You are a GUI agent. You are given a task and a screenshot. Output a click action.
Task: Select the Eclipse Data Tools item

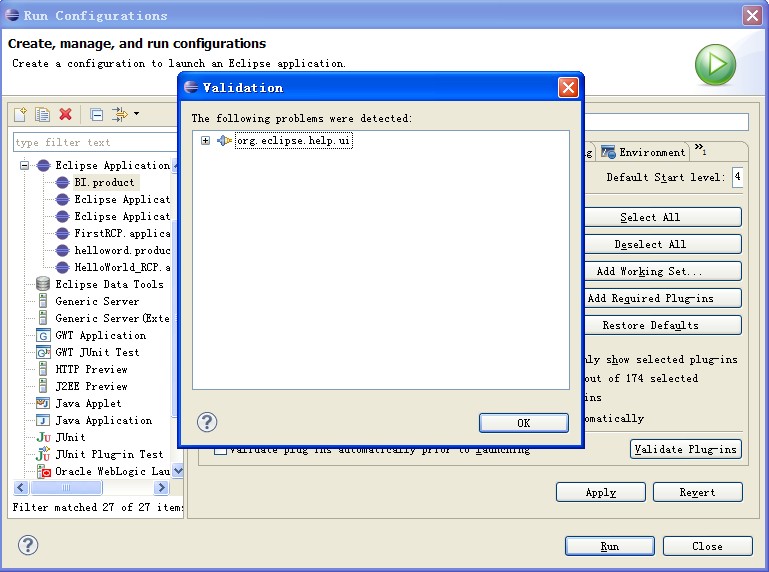pyautogui.click(x=109, y=284)
